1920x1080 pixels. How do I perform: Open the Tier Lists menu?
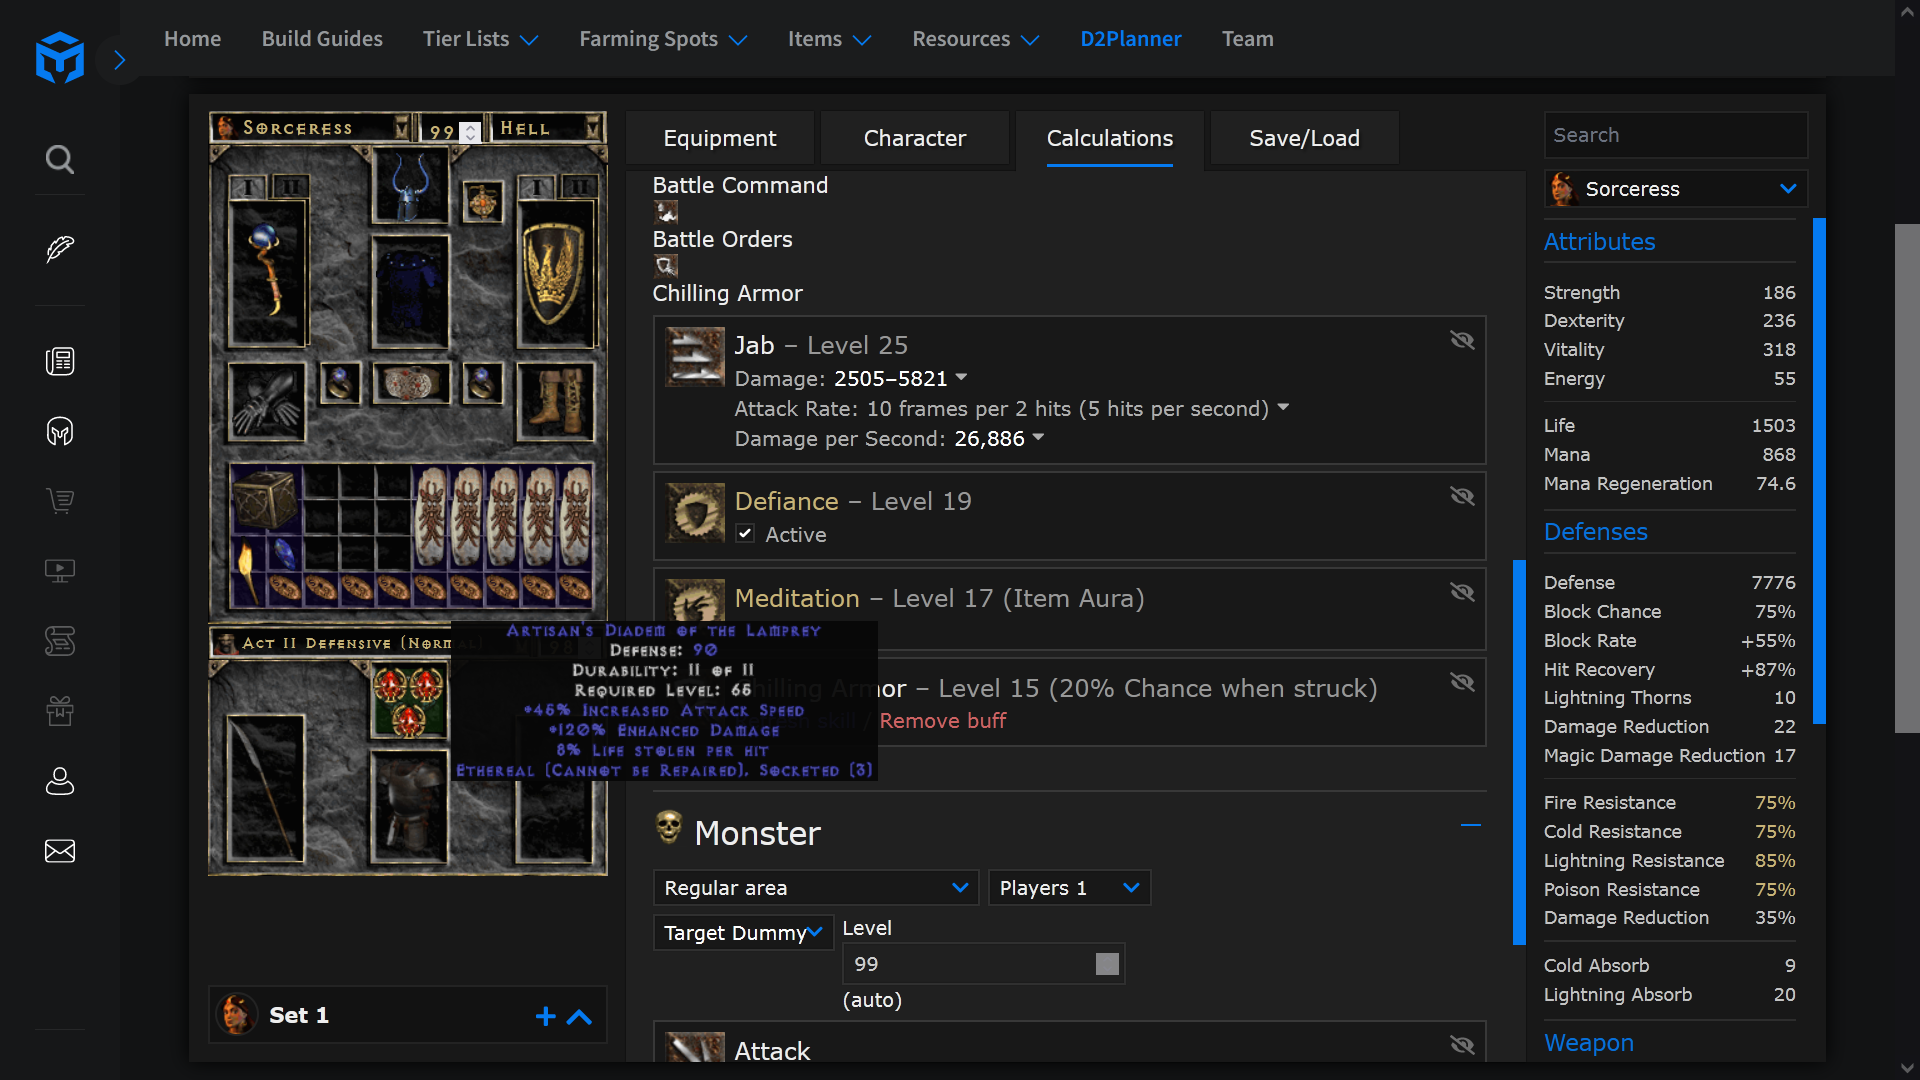click(481, 39)
